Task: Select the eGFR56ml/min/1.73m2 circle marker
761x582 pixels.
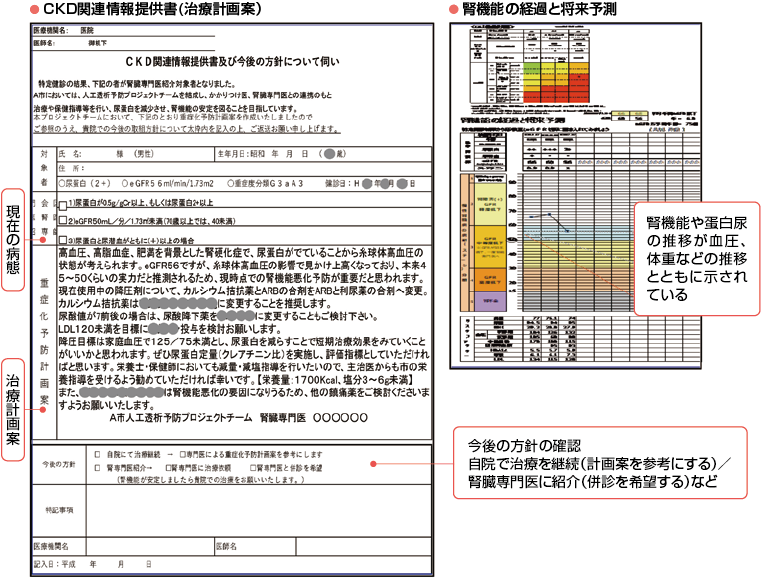Action: 125,183
